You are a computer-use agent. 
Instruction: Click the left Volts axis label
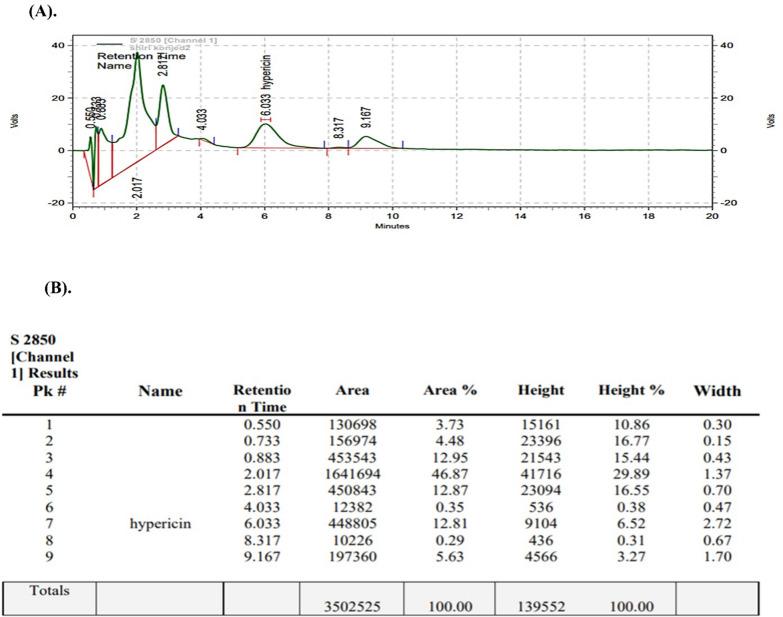[x=14, y=120]
